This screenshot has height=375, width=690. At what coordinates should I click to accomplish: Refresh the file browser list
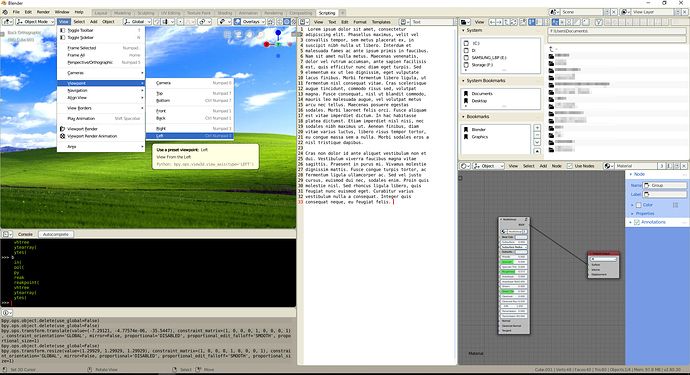513,22
